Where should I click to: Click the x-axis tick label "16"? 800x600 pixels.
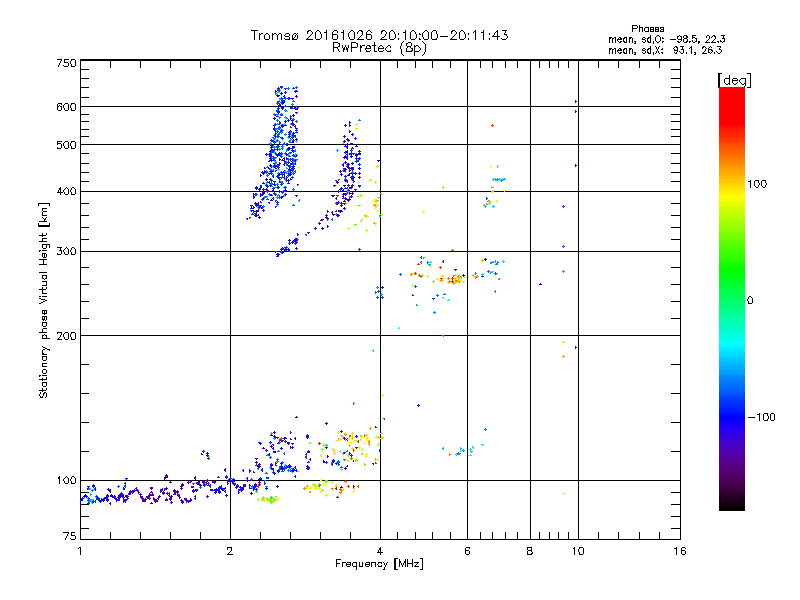coord(680,551)
